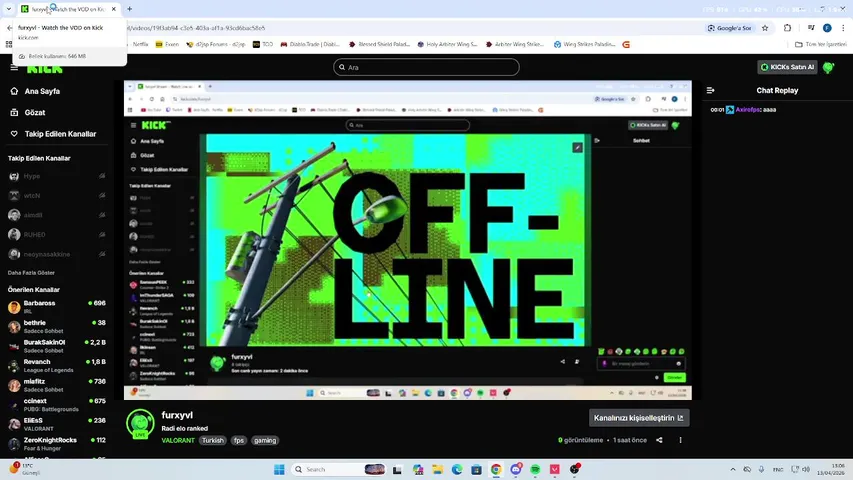
Task: Open a new browser tab
Action: [x=129, y=9]
